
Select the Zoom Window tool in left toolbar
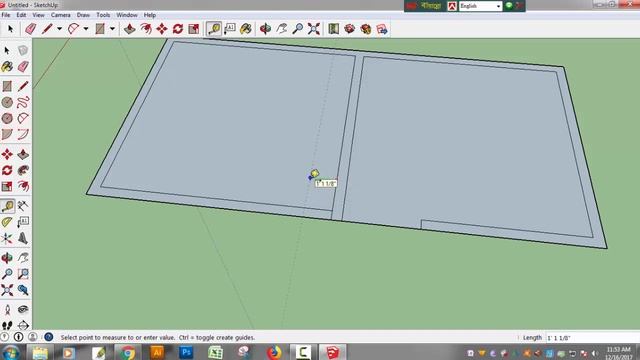pos(23,274)
